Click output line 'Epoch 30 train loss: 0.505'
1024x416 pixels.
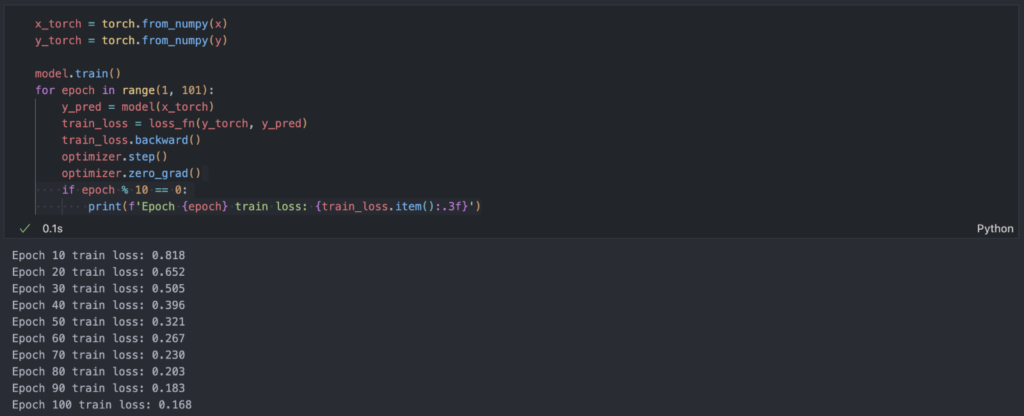tap(99, 289)
